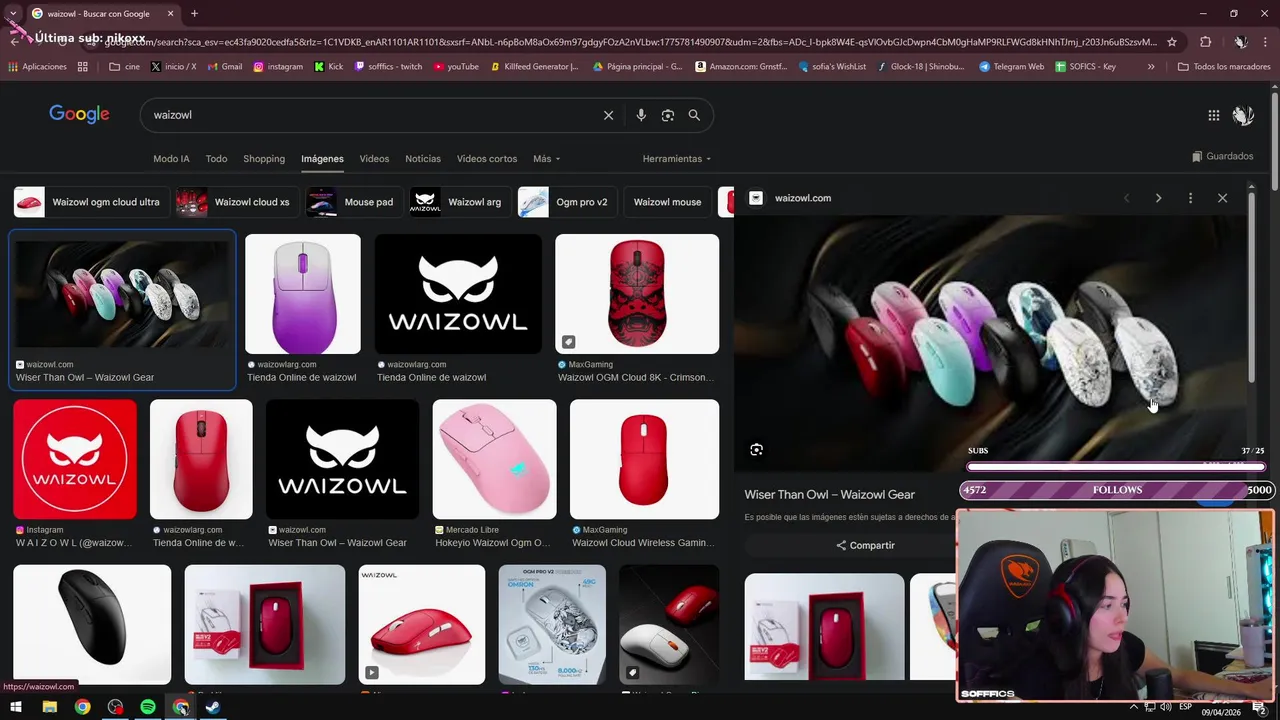1280x720 pixels.
Task: Open the tab search dropdown arrow
Action: (x=13, y=14)
